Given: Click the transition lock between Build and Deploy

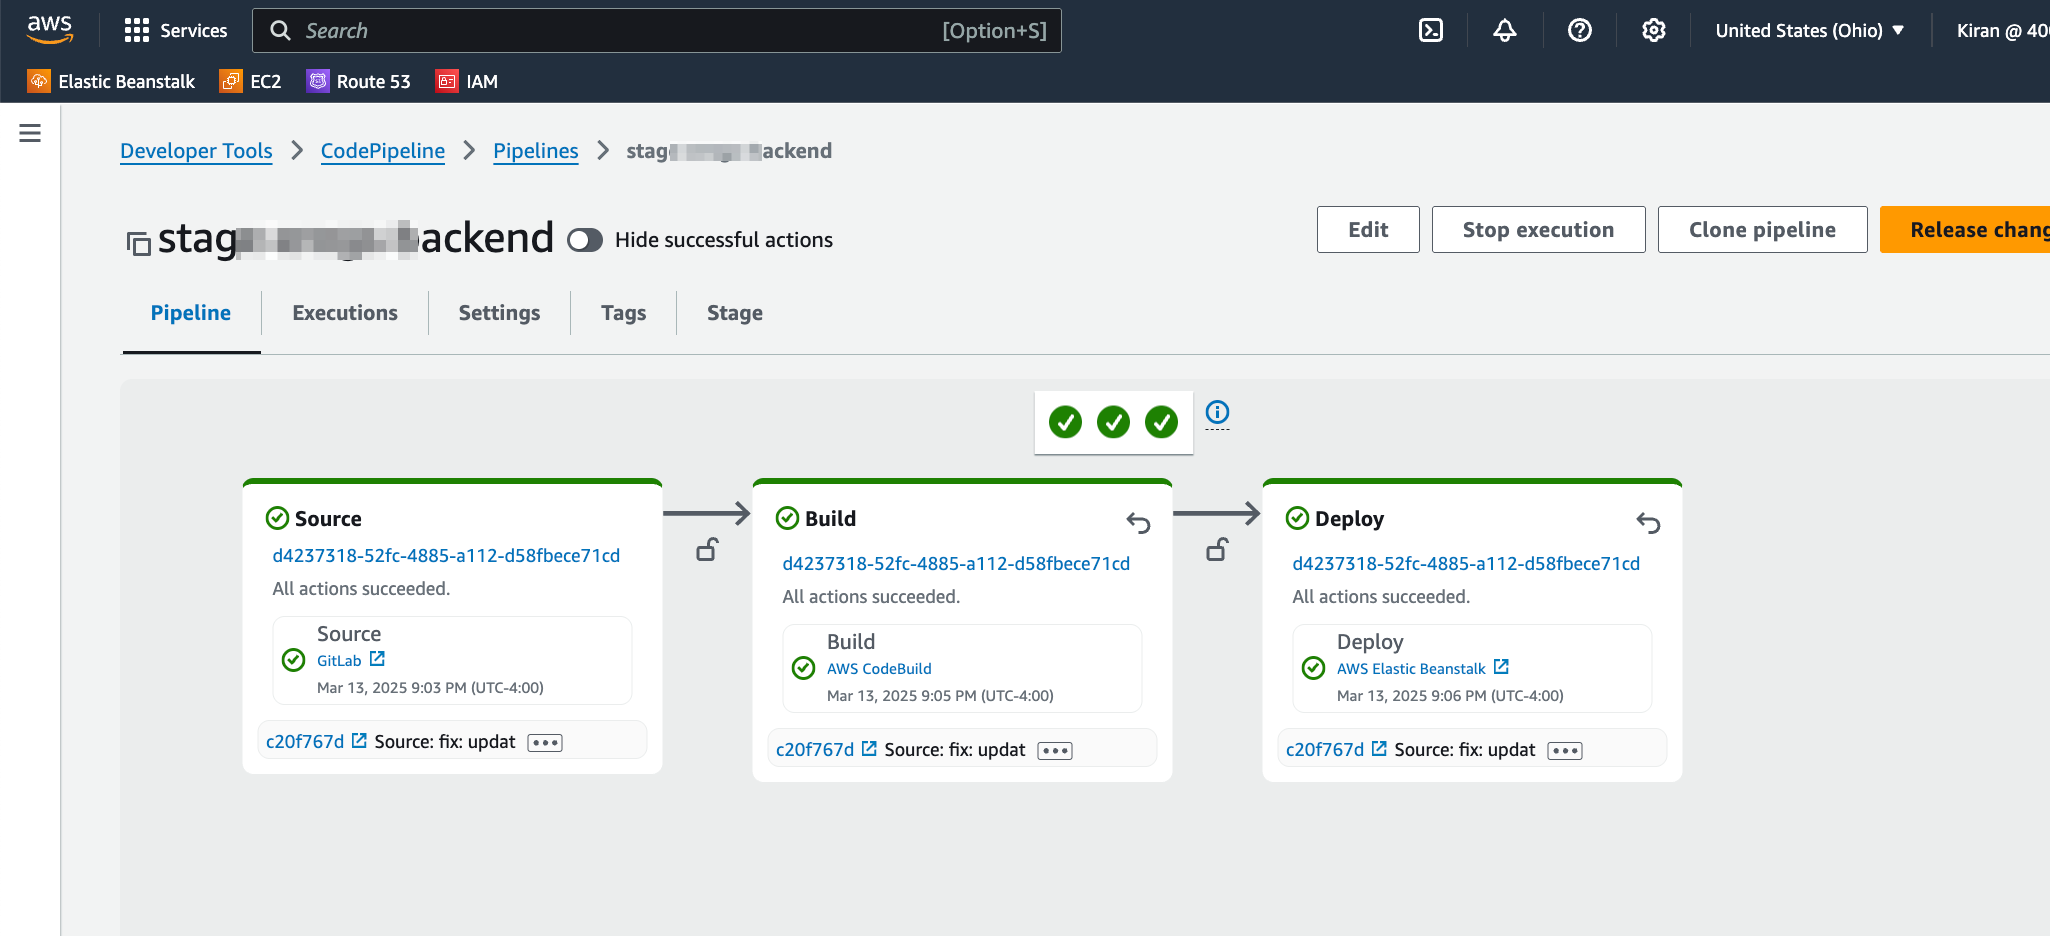Looking at the screenshot, I should pos(1217,549).
